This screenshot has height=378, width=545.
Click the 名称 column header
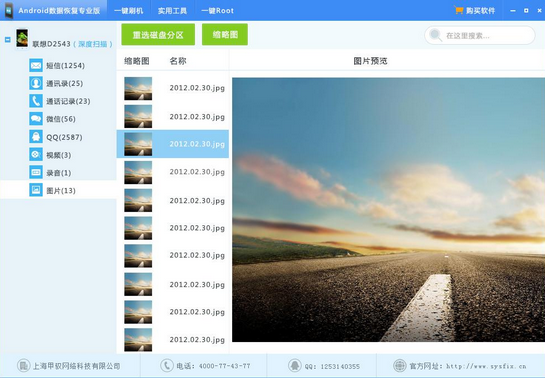(178, 61)
